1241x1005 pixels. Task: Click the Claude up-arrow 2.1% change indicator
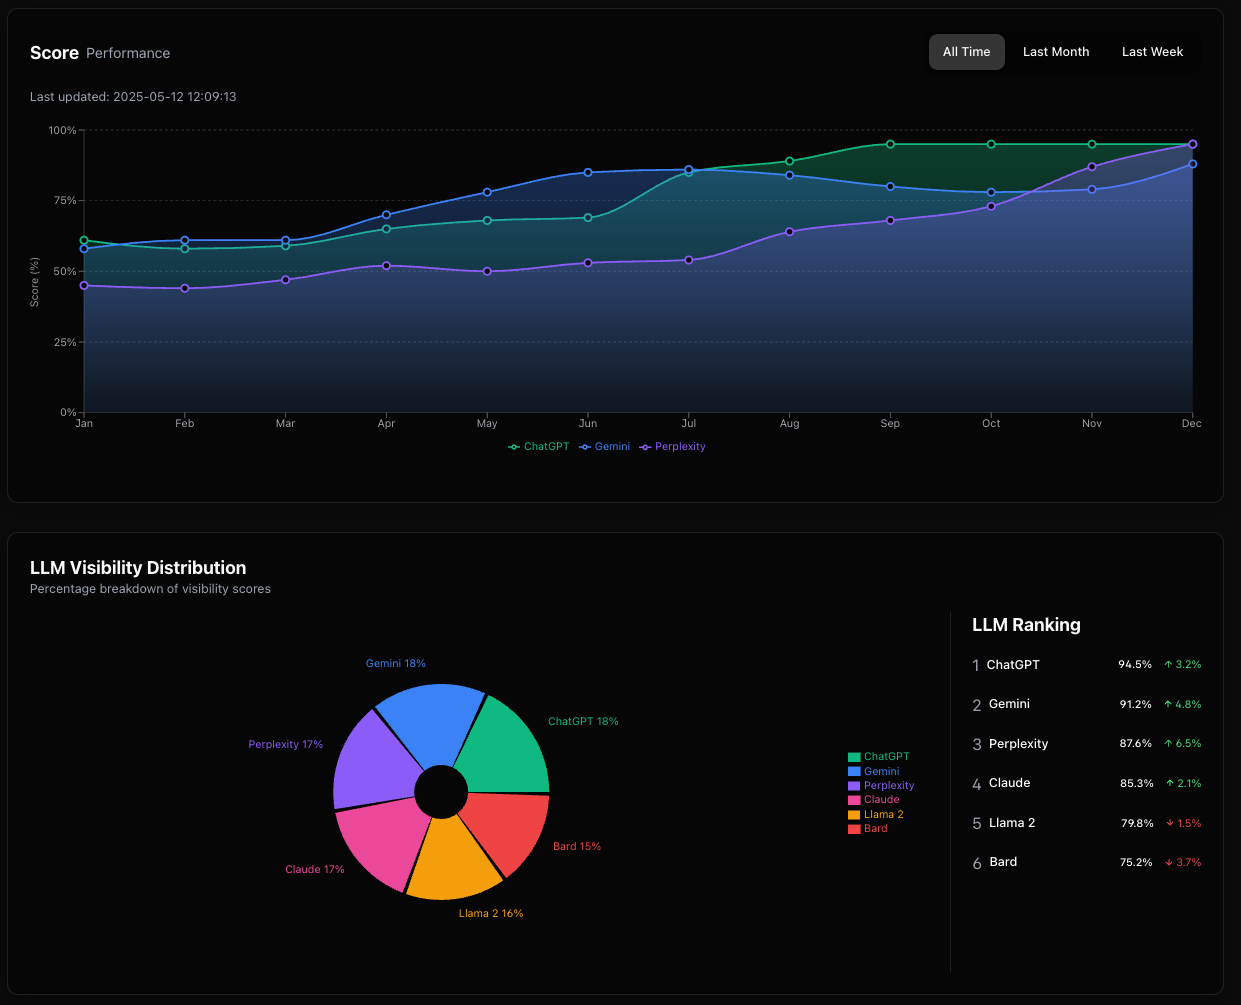(x=1183, y=783)
